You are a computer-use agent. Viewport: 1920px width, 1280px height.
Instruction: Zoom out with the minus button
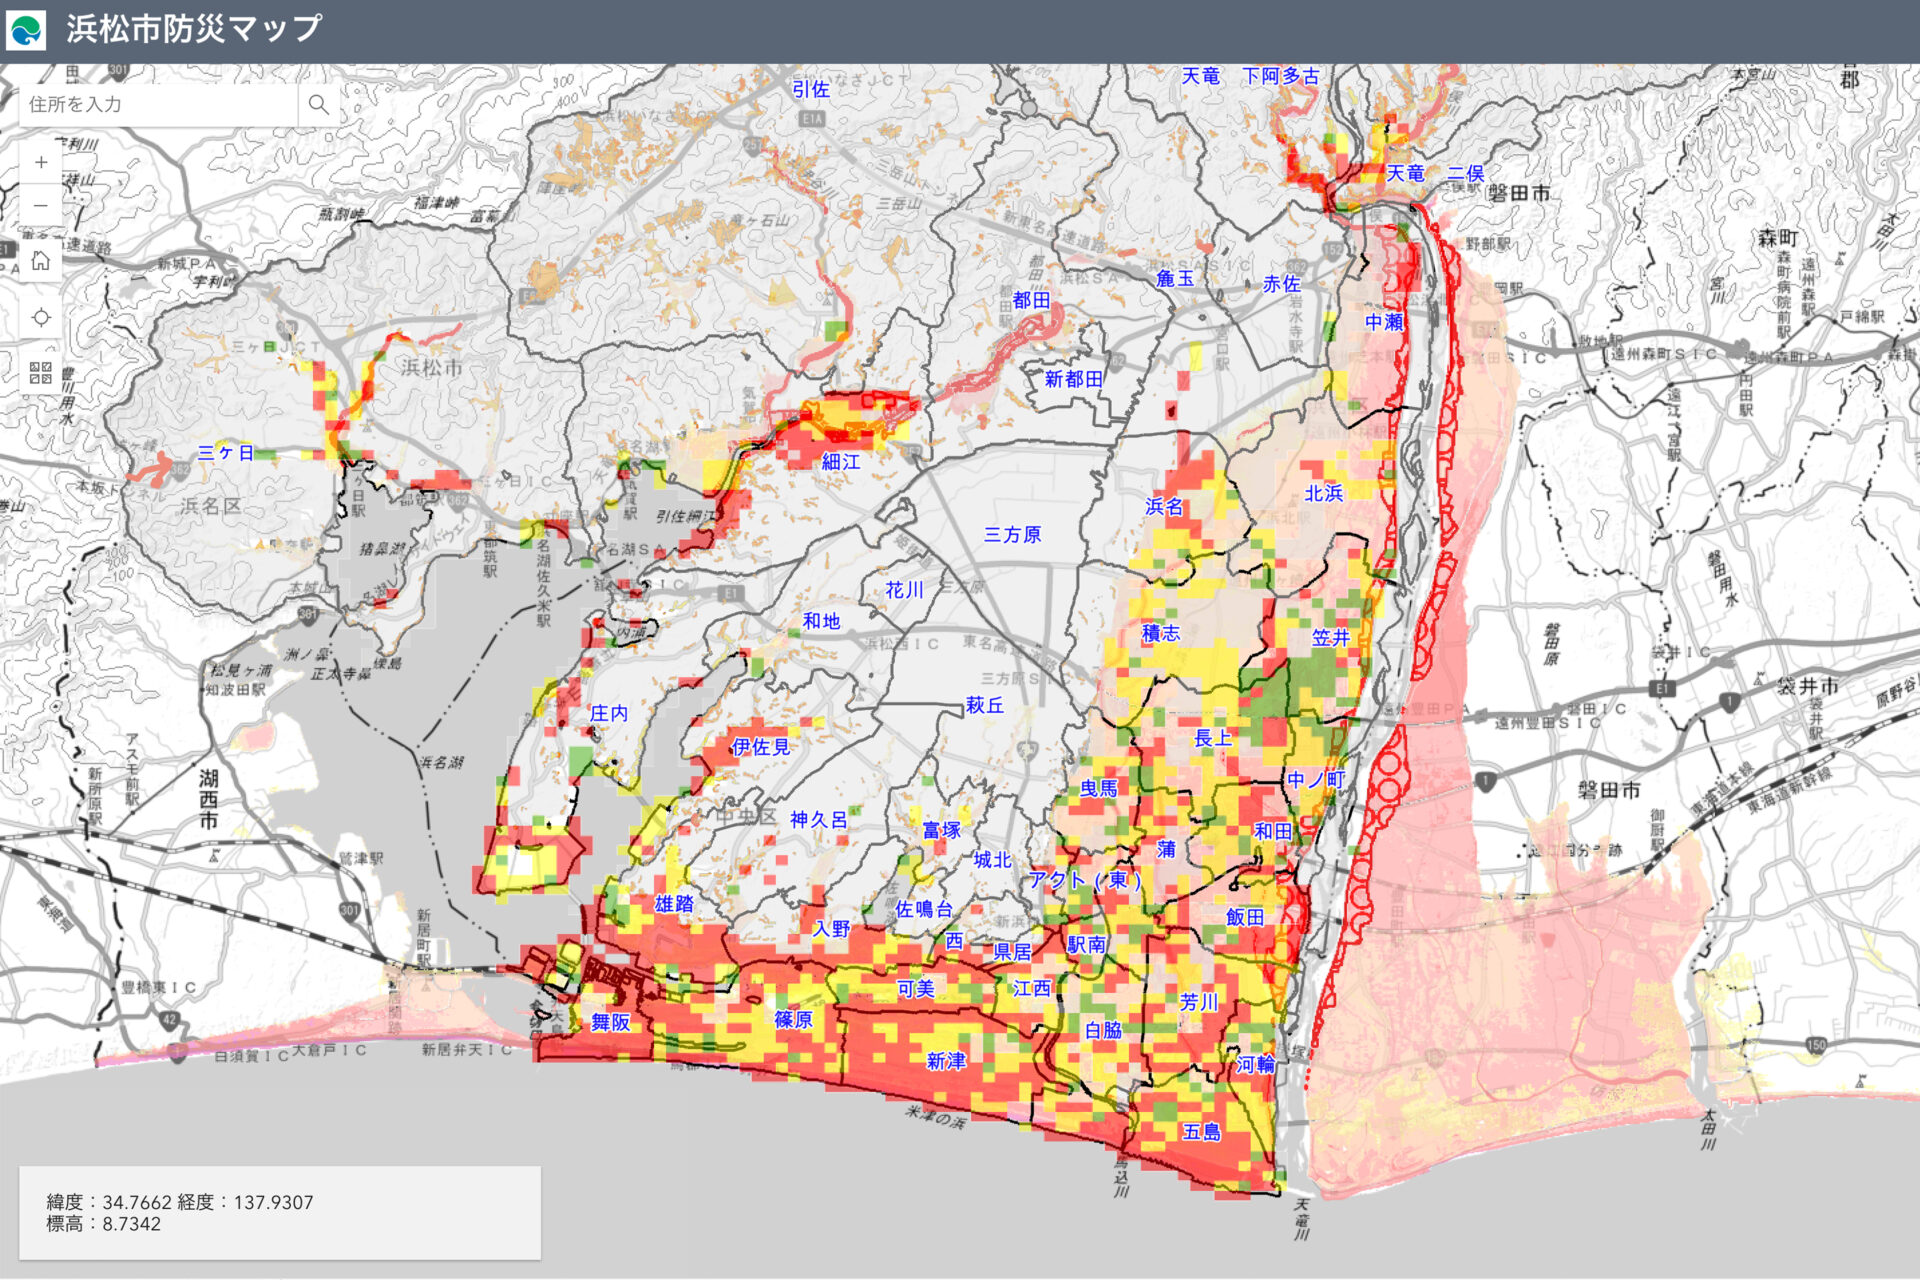coord(40,206)
